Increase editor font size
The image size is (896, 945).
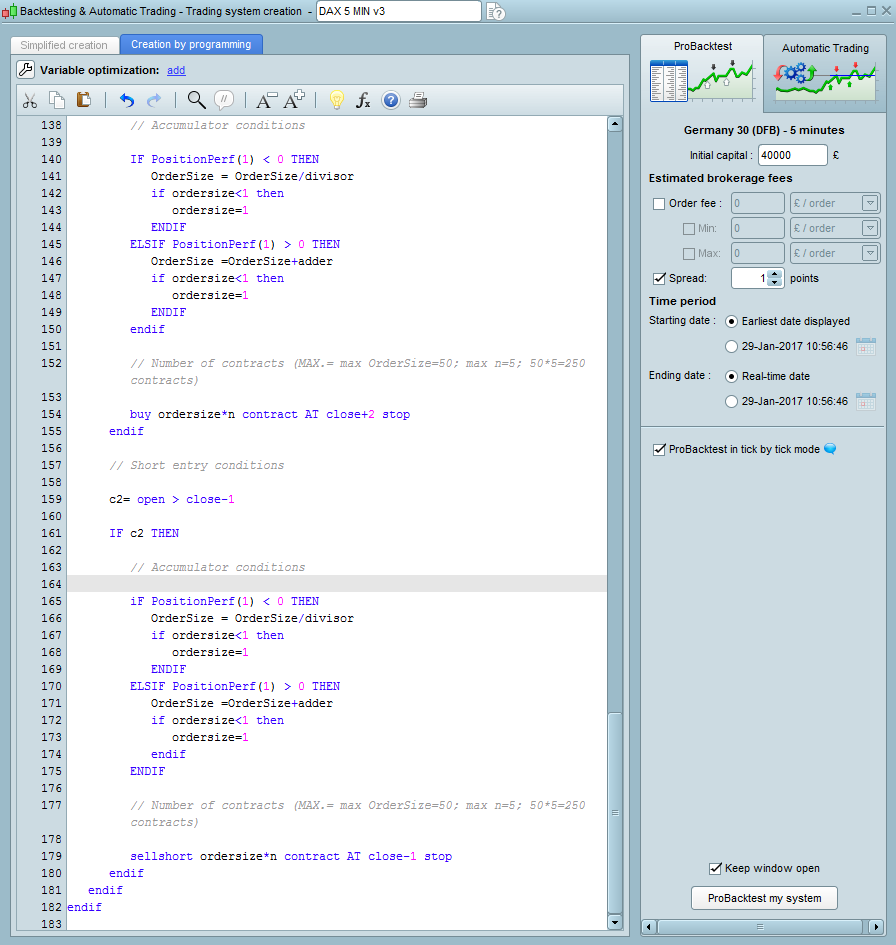coord(294,100)
